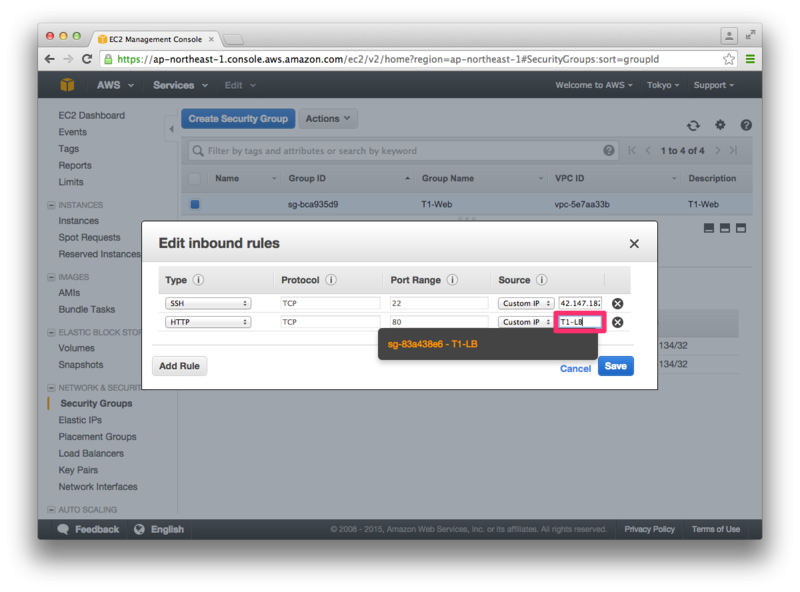Open the Welcome to AWS account menu
800x592 pixels.
click(x=594, y=85)
